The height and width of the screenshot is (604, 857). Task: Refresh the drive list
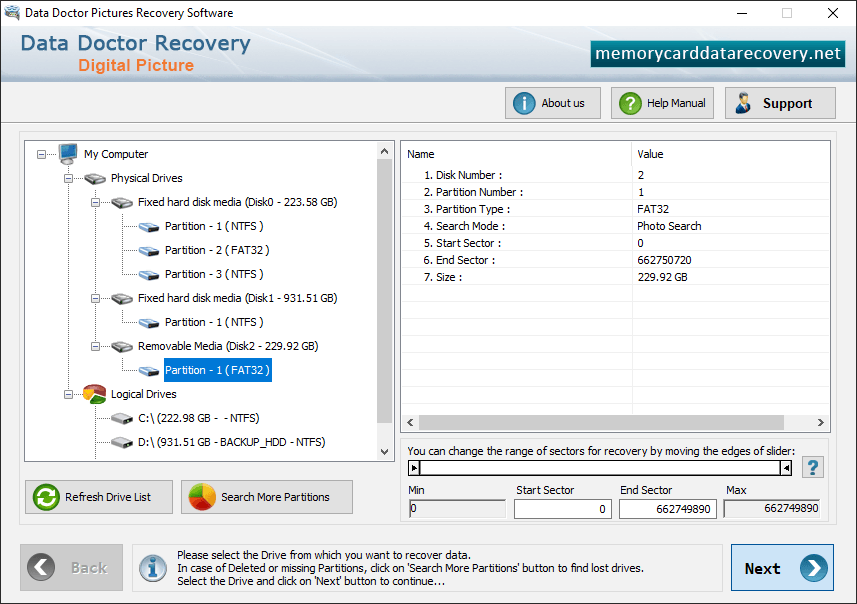point(99,497)
